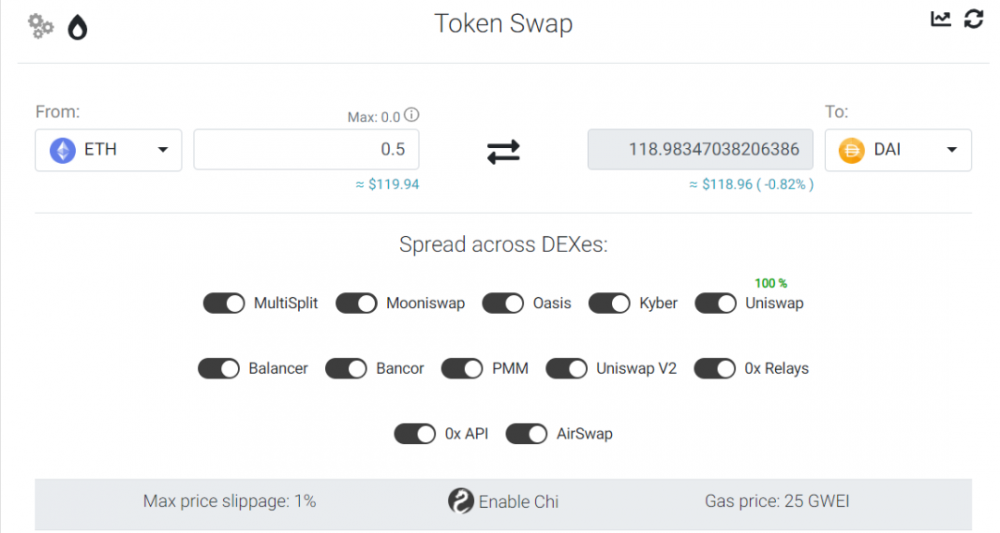Viewport: 1000px width, 533px height.
Task: Click the ETH token logo
Action: pyautogui.click(x=63, y=150)
